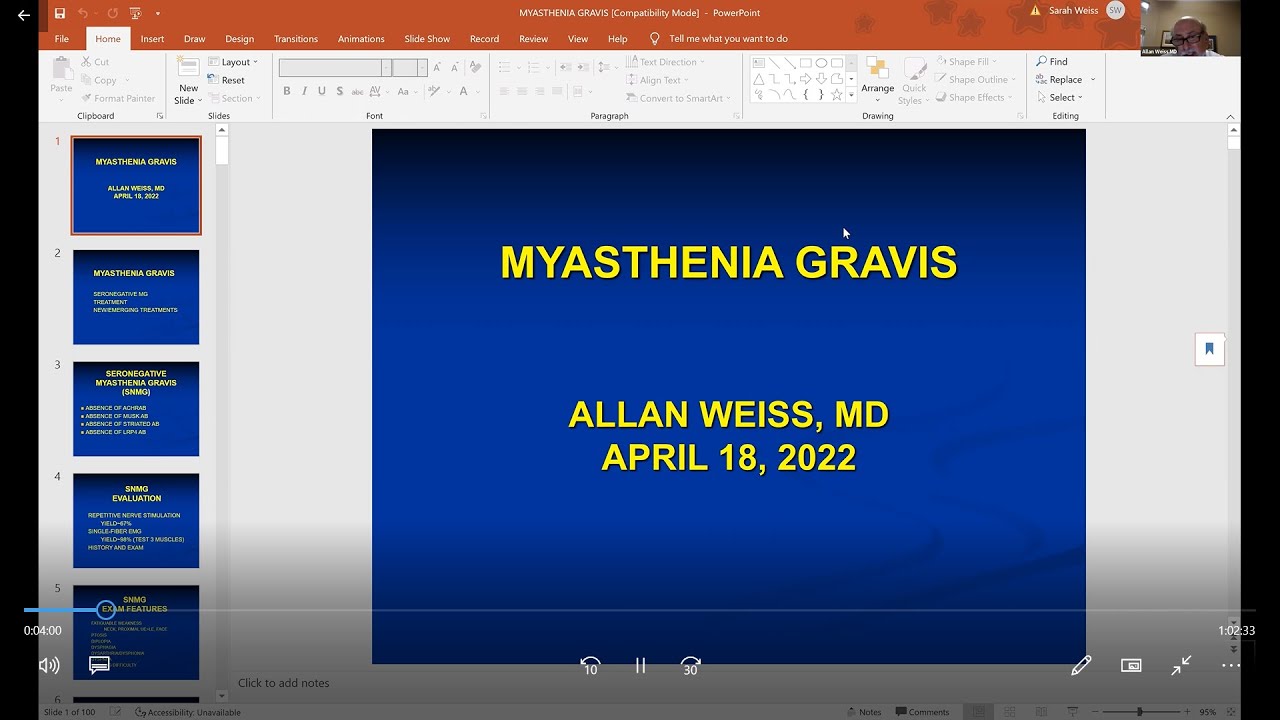
Task: Click the Arrange button
Action: point(877,78)
